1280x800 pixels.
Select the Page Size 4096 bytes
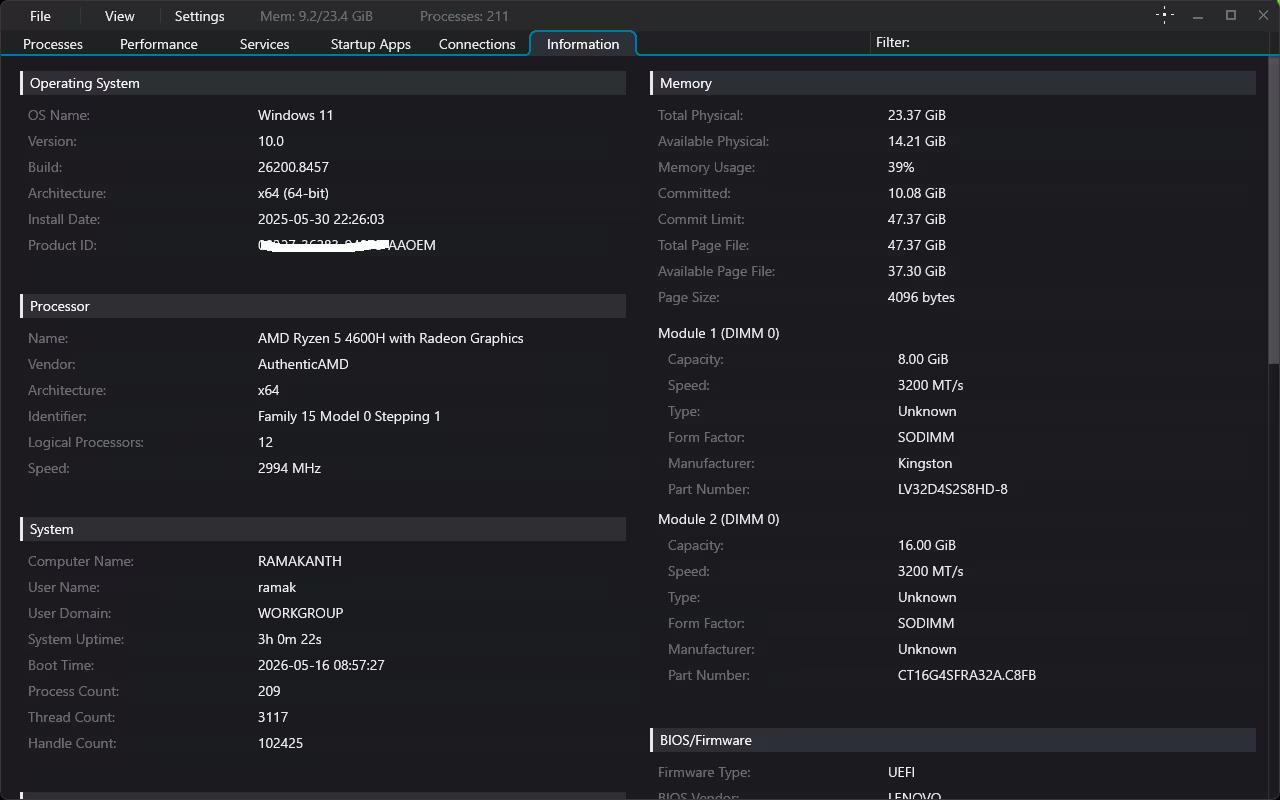pyautogui.click(x=921, y=297)
